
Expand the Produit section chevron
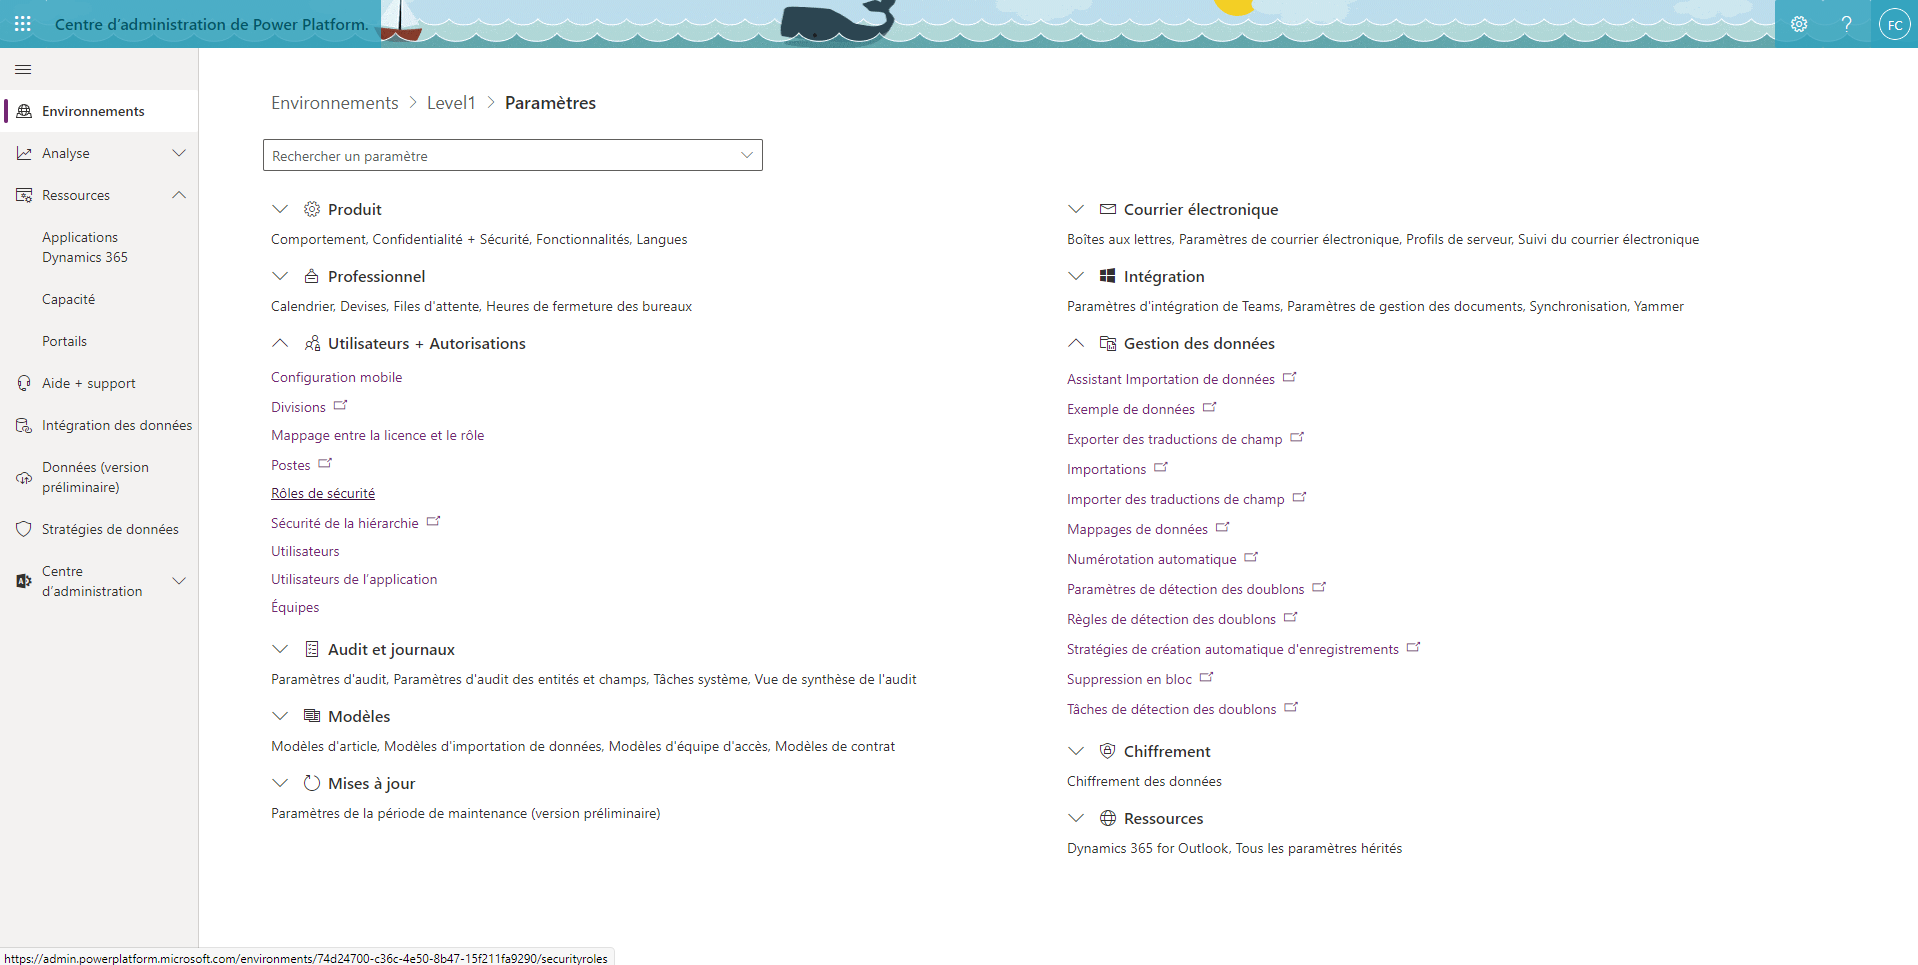[280, 209]
